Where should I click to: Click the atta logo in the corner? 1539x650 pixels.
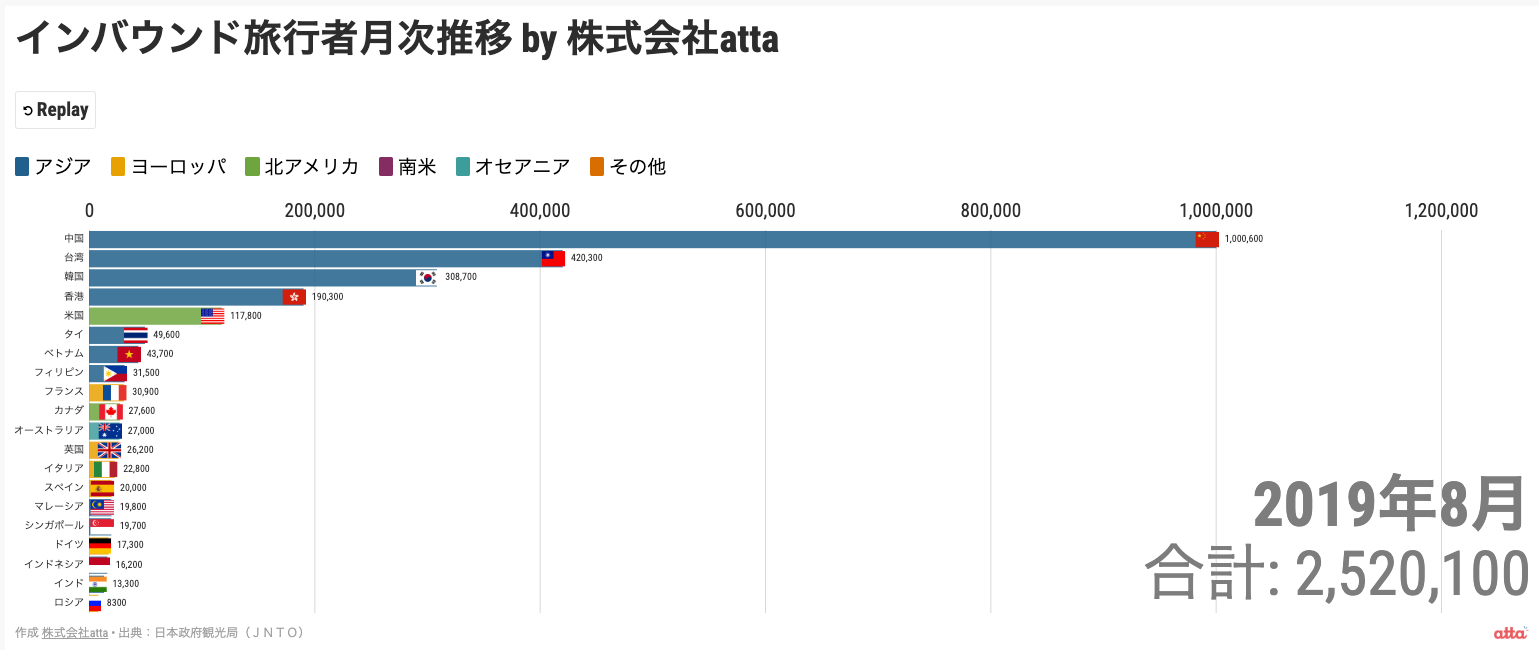tap(1510, 632)
